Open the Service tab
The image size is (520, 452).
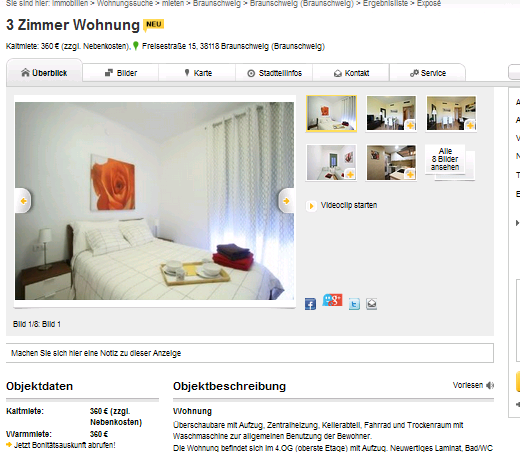[428, 73]
